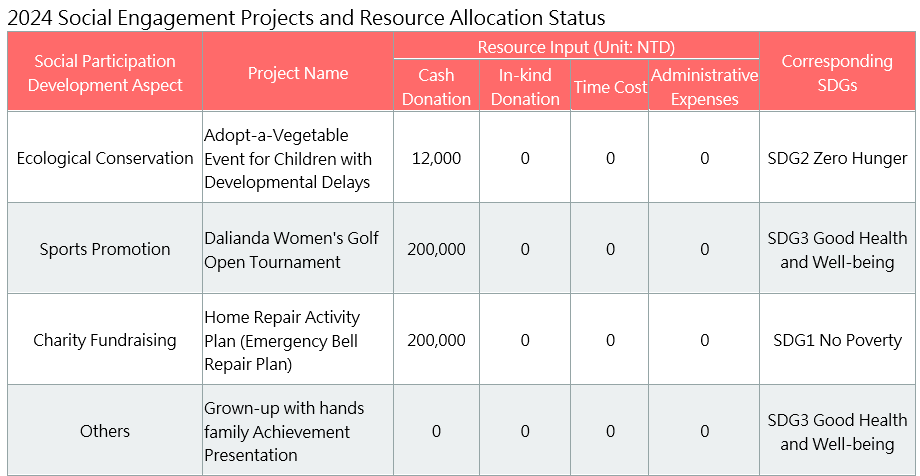Select the Home Repair Activity Plan cell
The width and height of the screenshot is (920, 476).
pos(282,341)
